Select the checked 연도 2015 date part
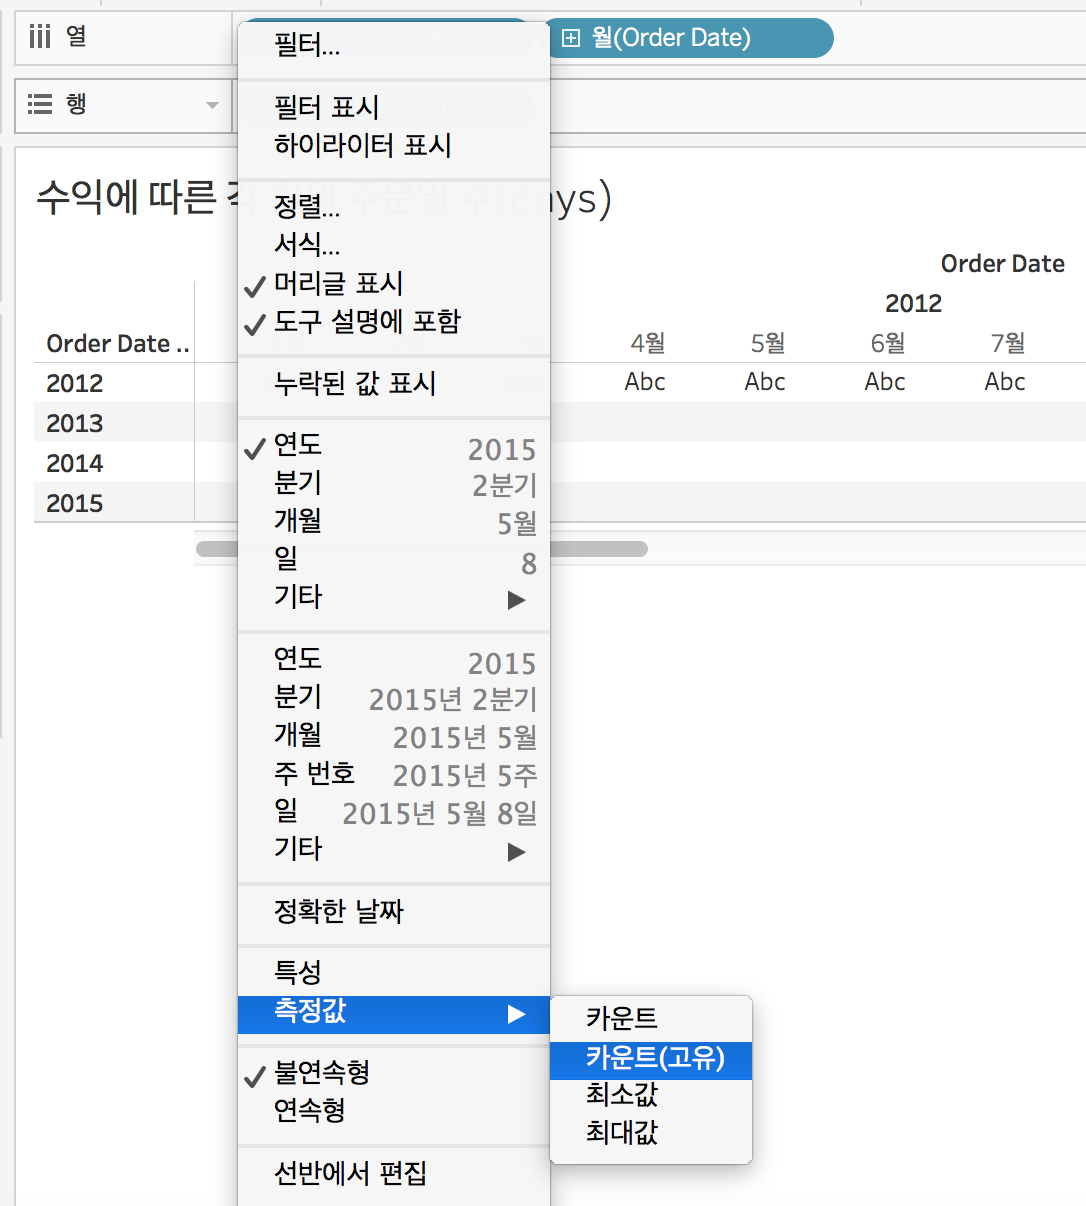The height and width of the screenshot is (1206, 1086). click(x=394, y=445)
